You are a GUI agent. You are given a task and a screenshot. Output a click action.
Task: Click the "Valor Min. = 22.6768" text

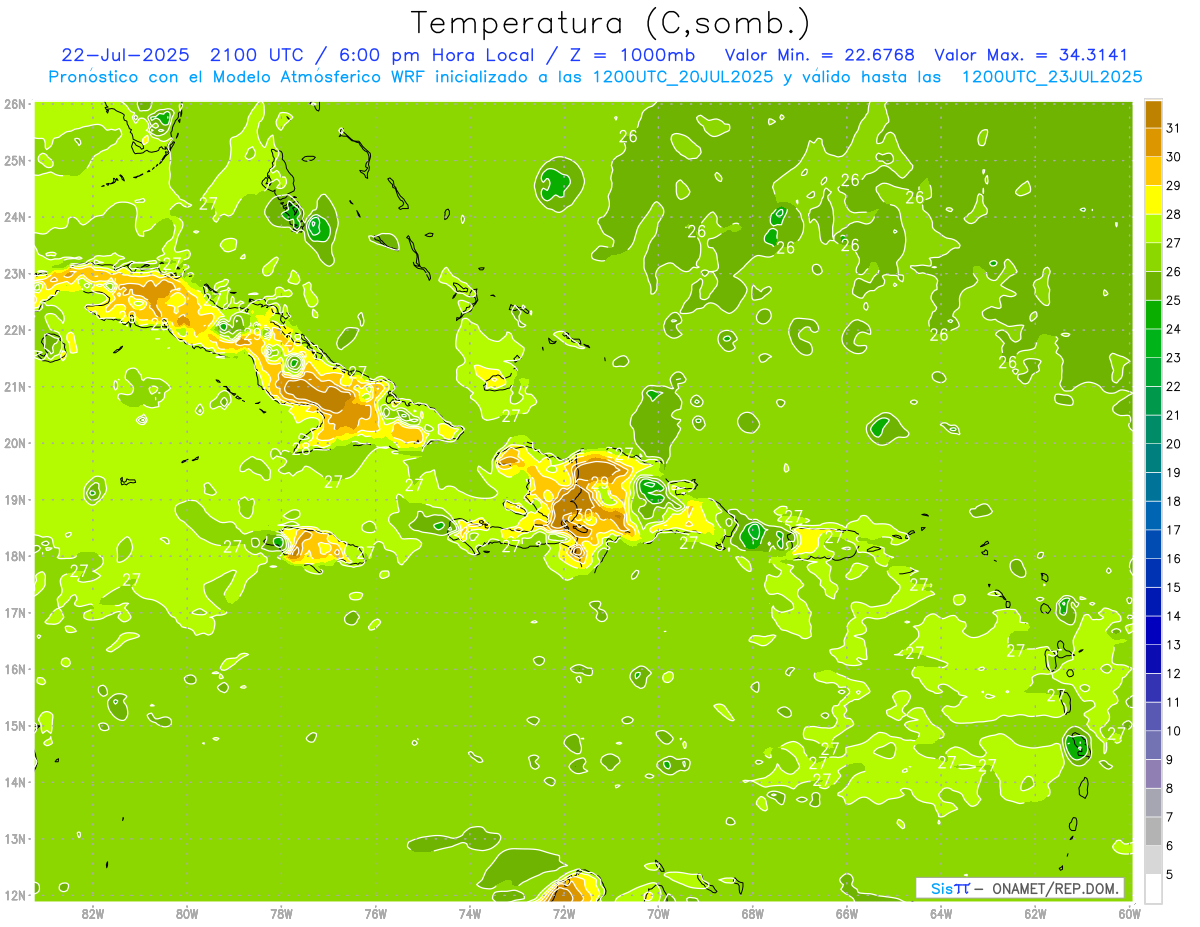pos(819,55)
